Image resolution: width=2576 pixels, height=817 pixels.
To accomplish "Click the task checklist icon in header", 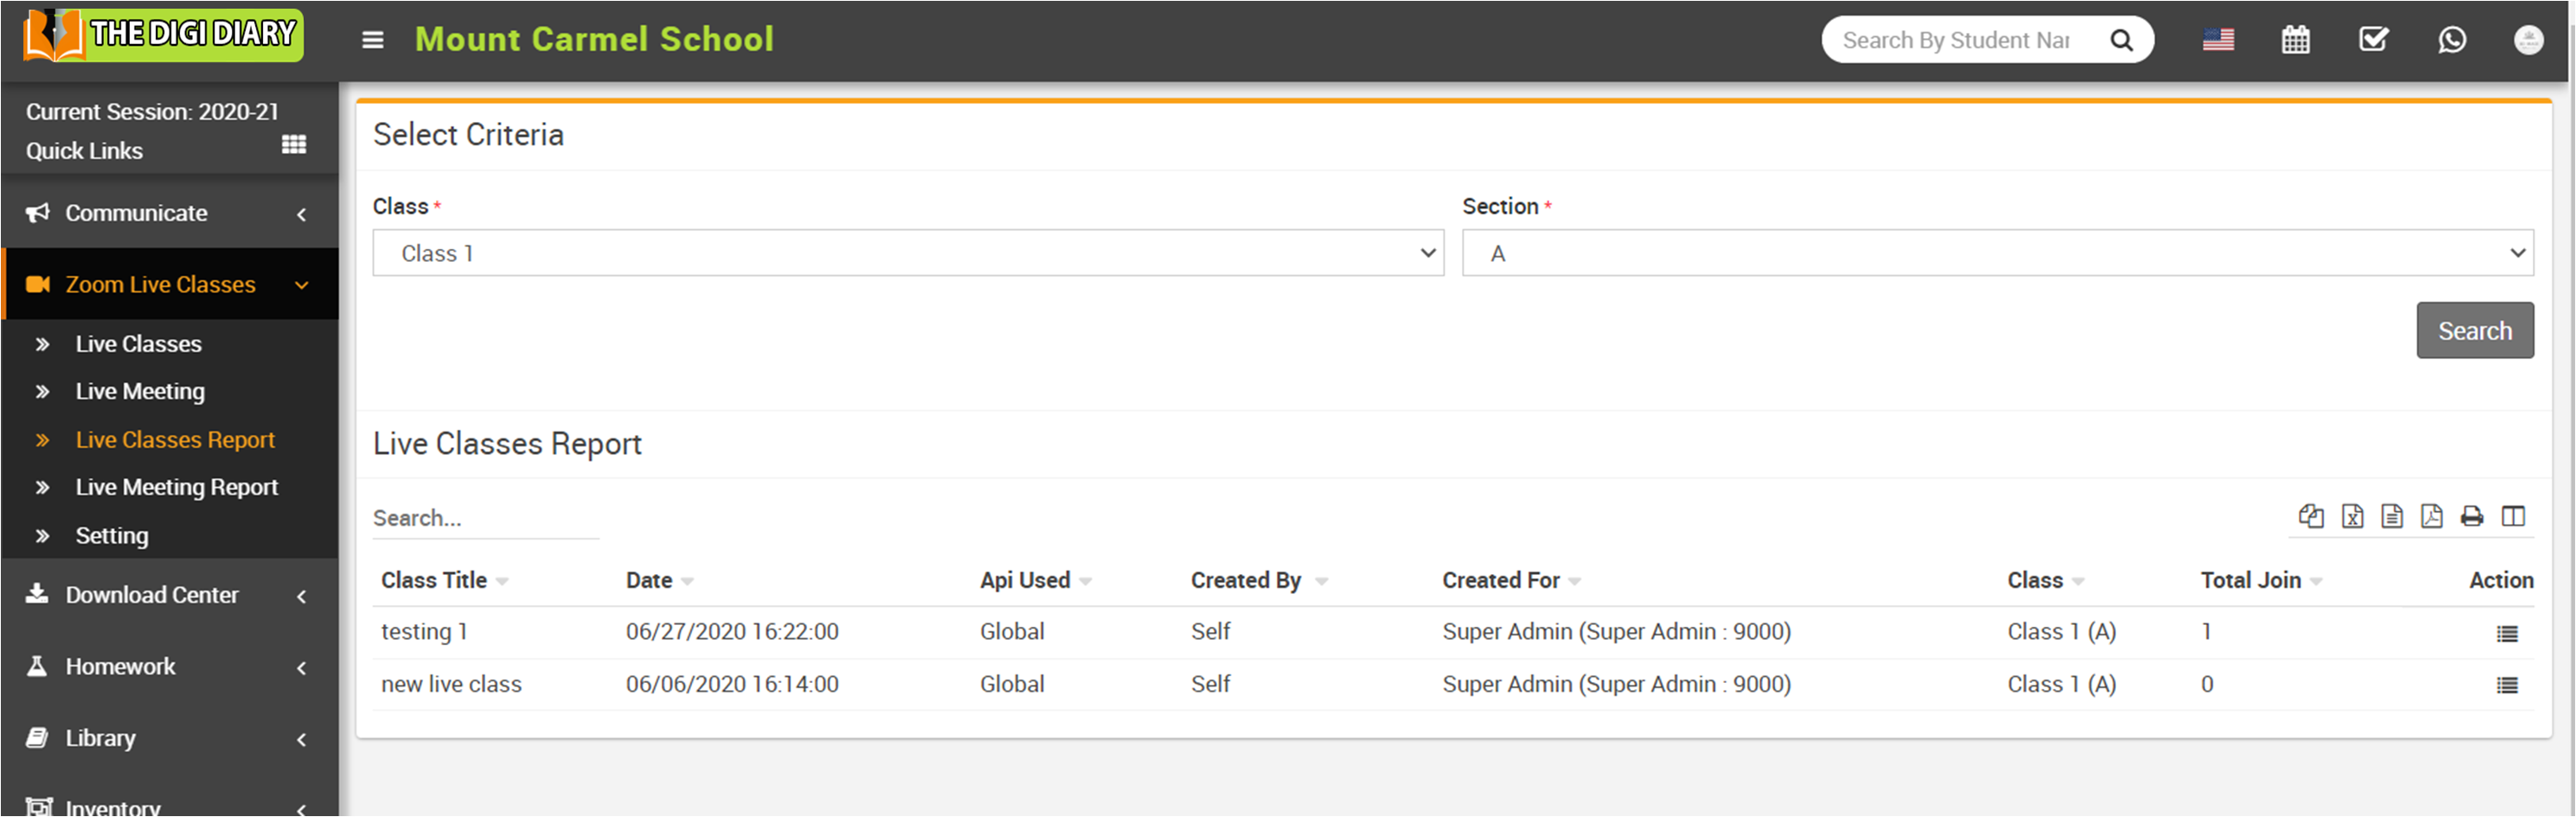I will (x=2373, y=40).
